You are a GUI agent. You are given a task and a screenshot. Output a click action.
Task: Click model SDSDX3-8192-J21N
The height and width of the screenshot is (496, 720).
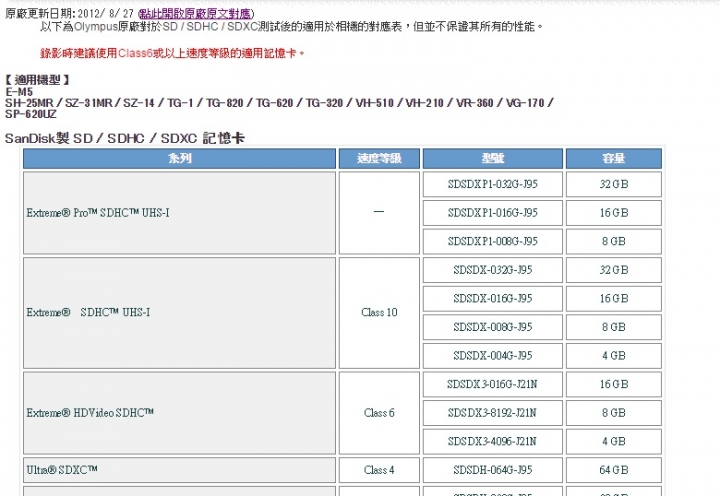[x=493, y=413]
